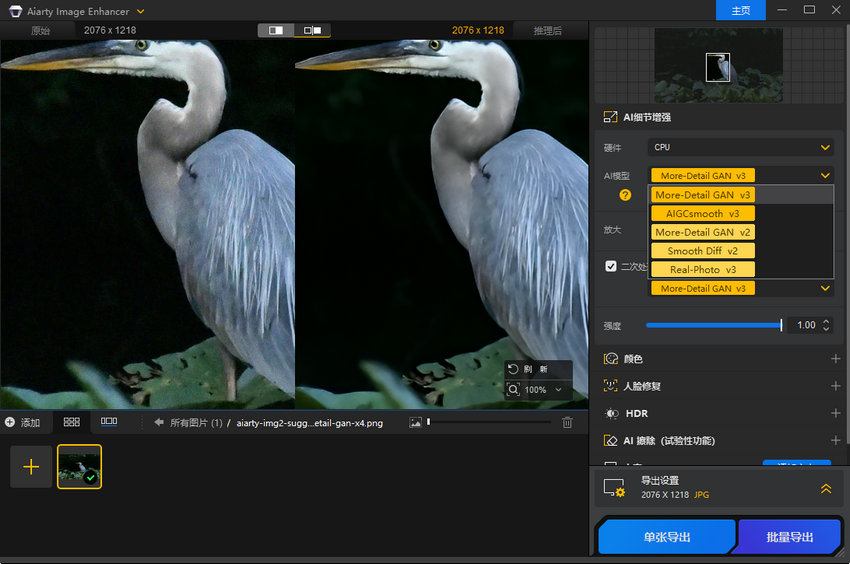
Task: Click the 导出设置 export settings icon
Action: pyautogui.click(x=615, y=488)
